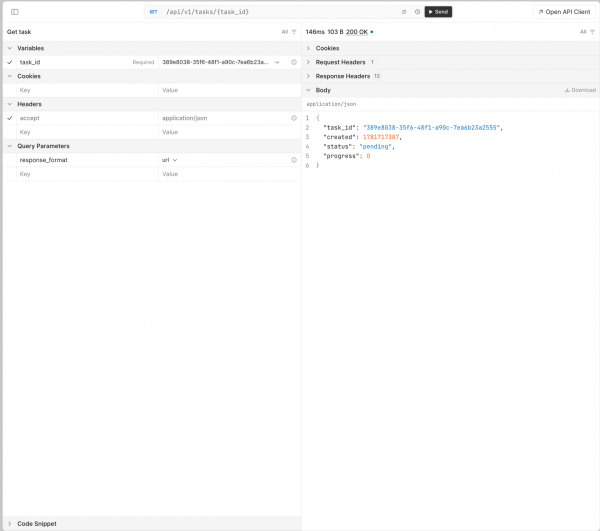Download the response body
This screenshot has height=531, width=600.
(580, 90)
